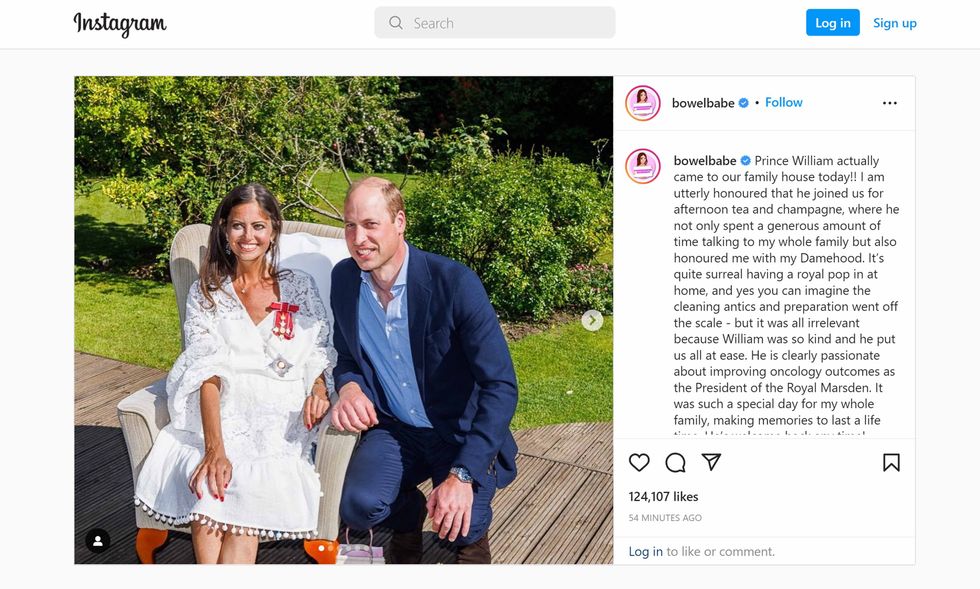Click the Sign up link
Screen dimensions: 980x589
click(895, 22)
